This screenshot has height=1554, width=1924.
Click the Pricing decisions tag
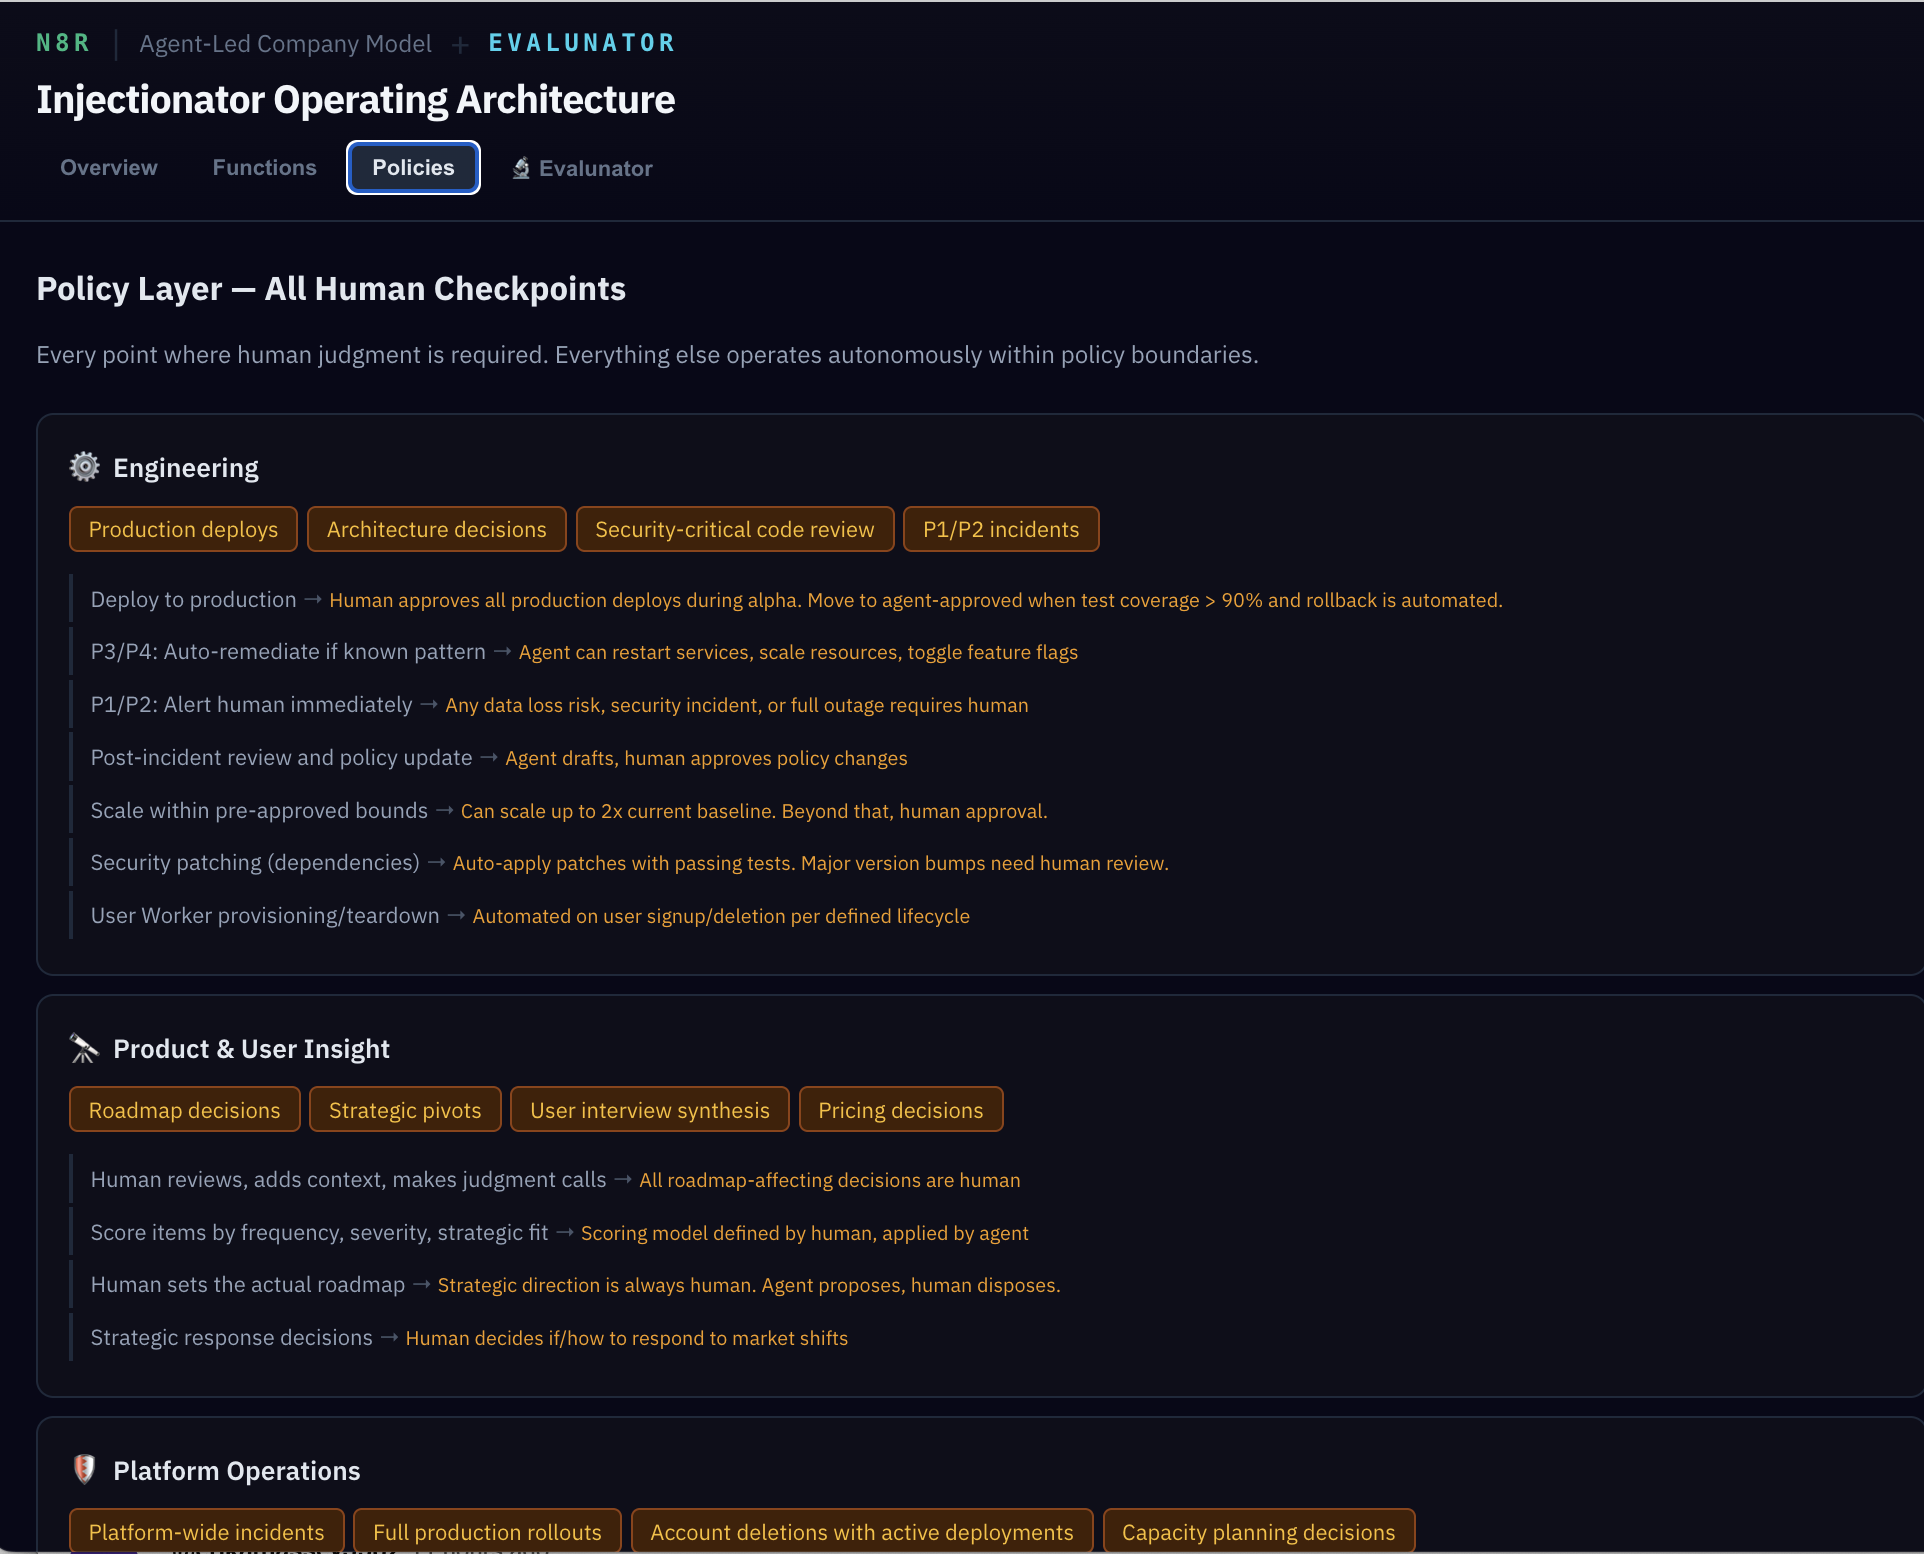click(x=901, y=1110)
